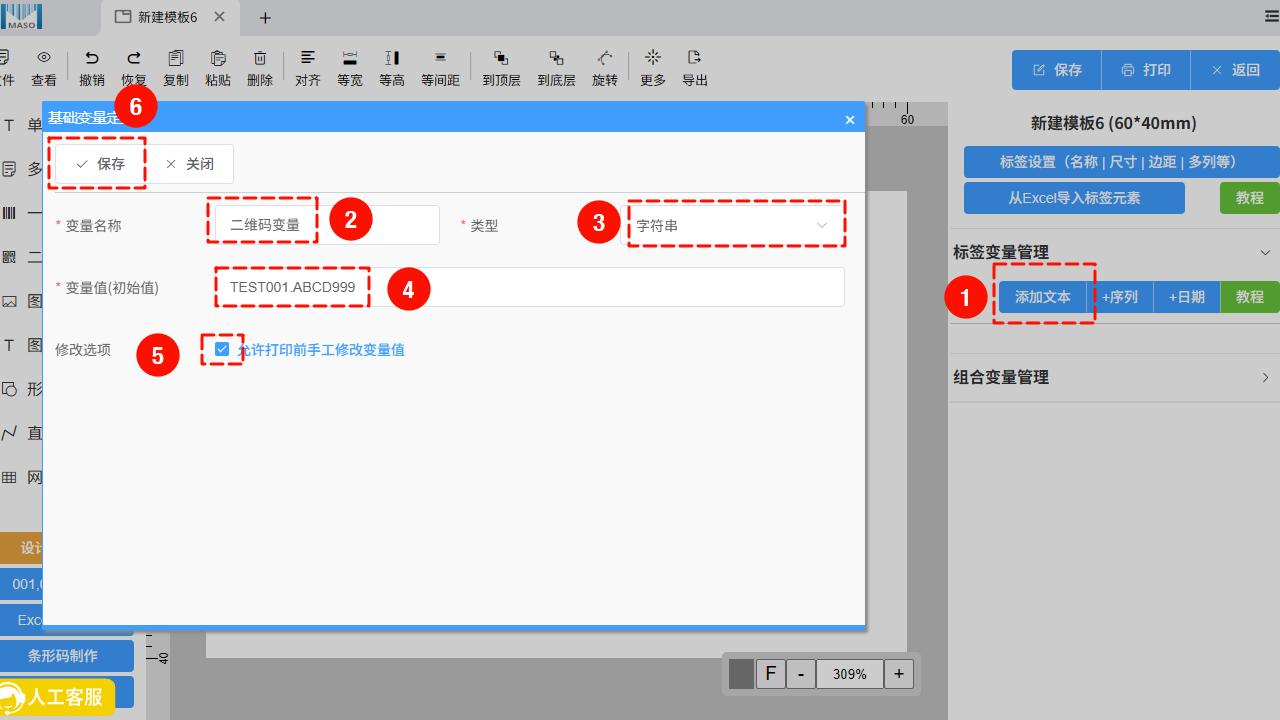Switch to the 新建模板6 tab

tap(167, 17)
